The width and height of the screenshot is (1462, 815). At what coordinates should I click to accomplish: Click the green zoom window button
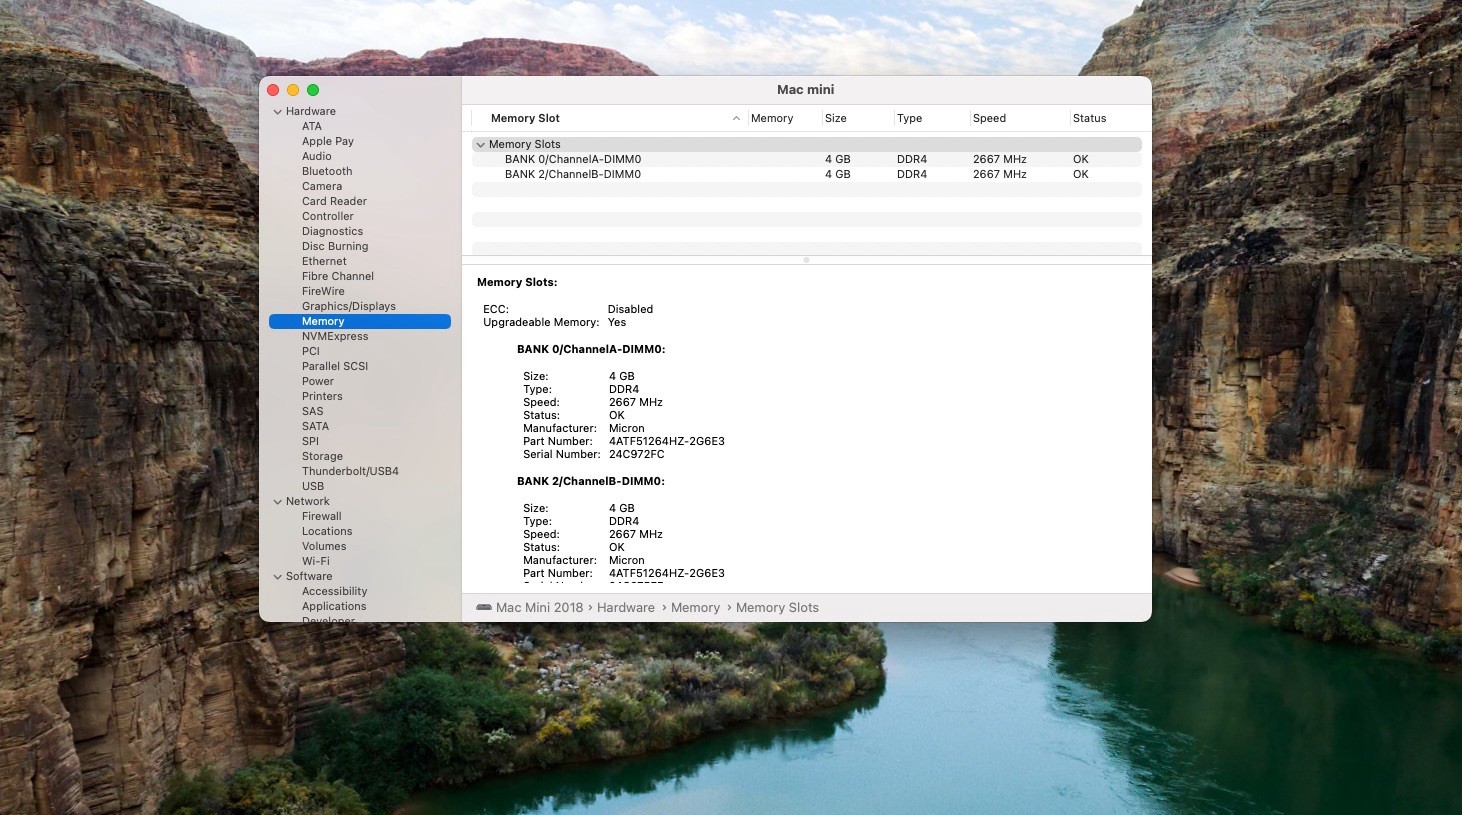[313, 90]
